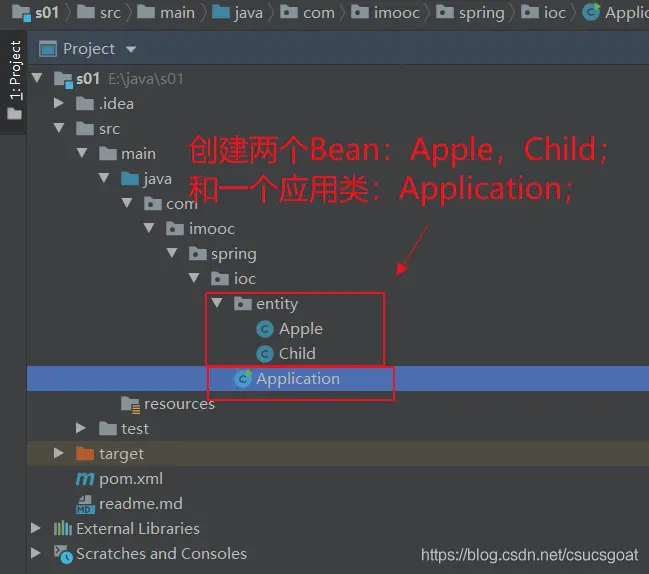Select the target folder label
The height and width of the screenshot is (574, 649).
click(x=121, y=454)
